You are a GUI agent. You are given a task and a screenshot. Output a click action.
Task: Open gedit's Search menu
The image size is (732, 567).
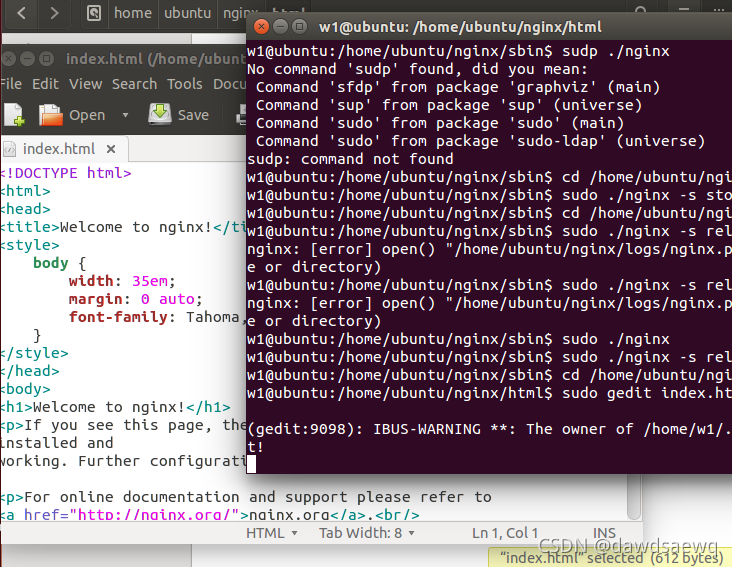click(134, 84)
